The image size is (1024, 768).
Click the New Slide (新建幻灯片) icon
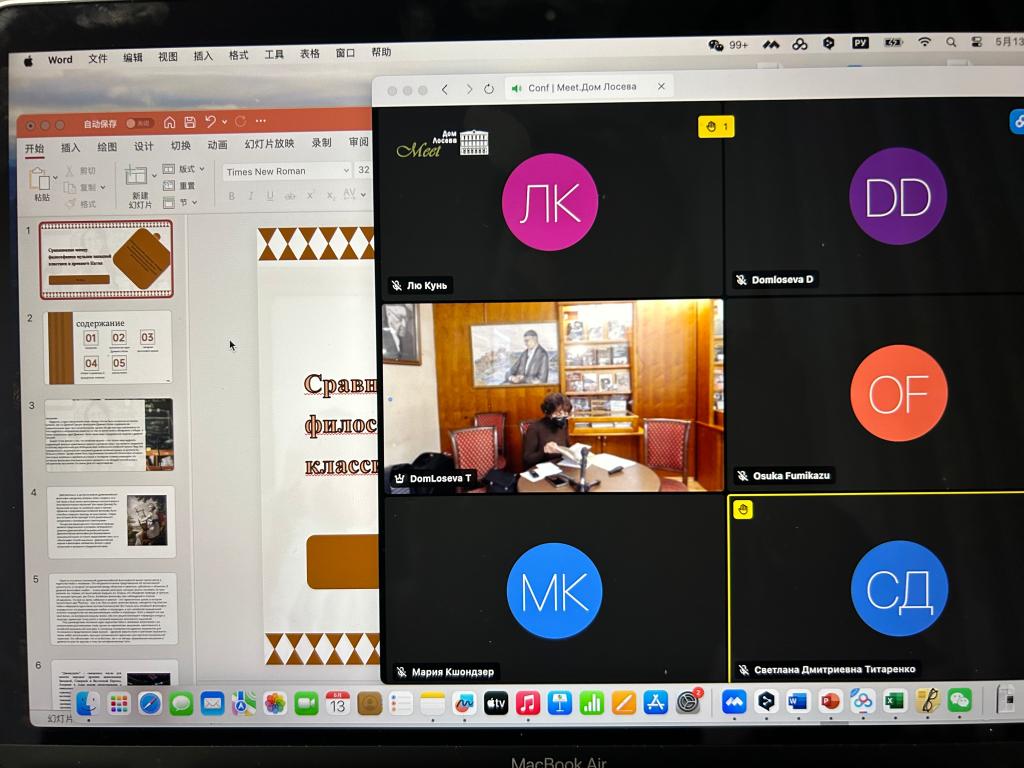coord(136,176)
